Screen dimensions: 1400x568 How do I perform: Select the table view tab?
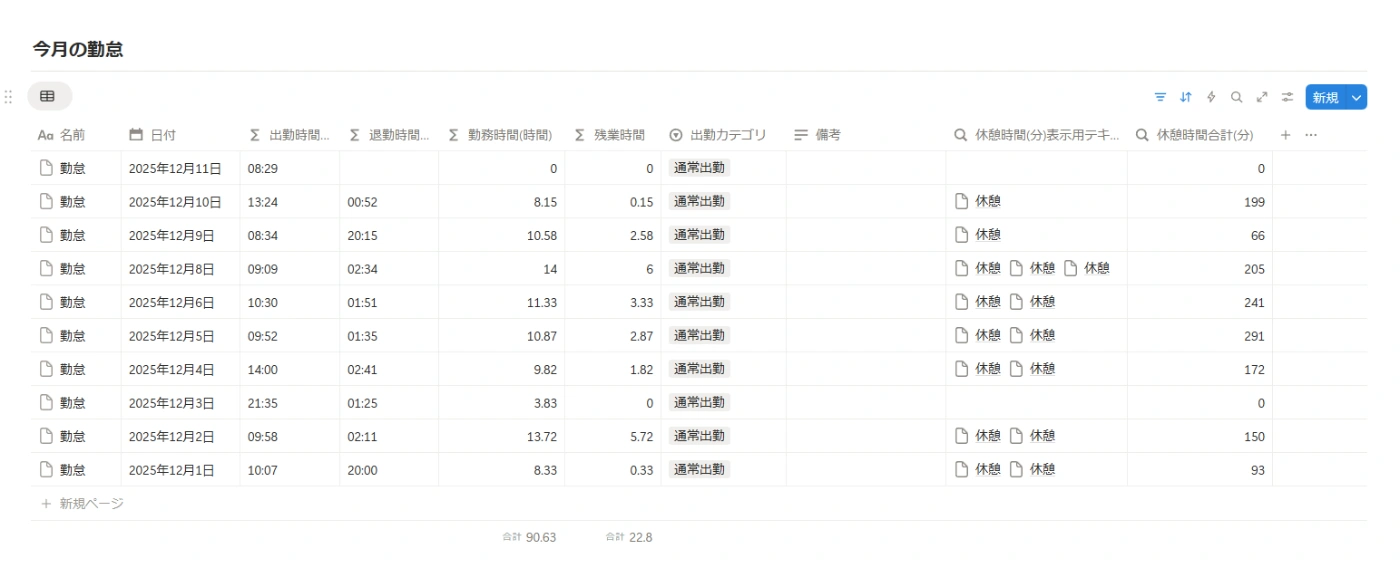[x=48, y=96]
